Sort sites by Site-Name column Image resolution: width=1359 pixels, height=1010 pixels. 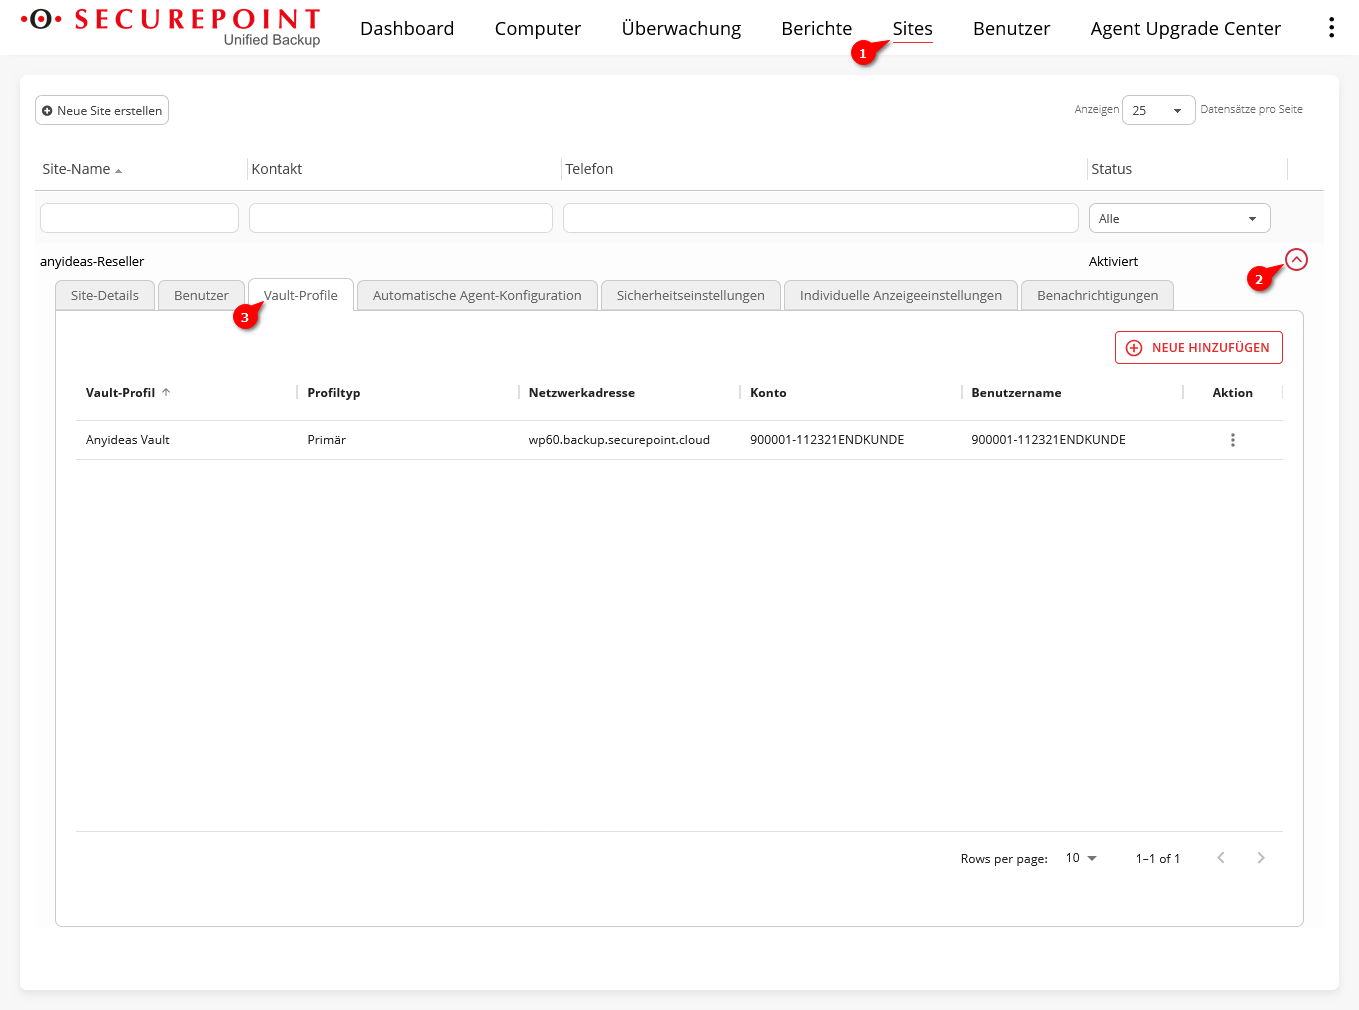(77, 169)
